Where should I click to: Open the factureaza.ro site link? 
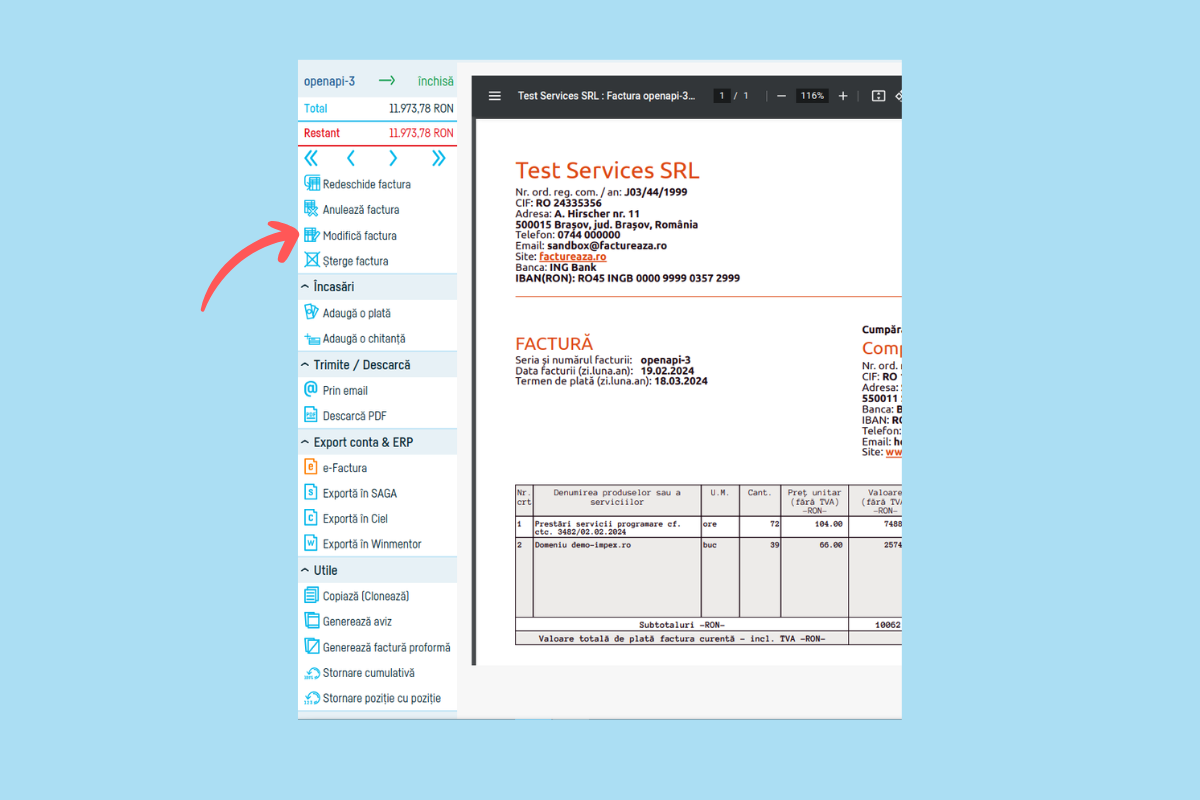point(572,257)
